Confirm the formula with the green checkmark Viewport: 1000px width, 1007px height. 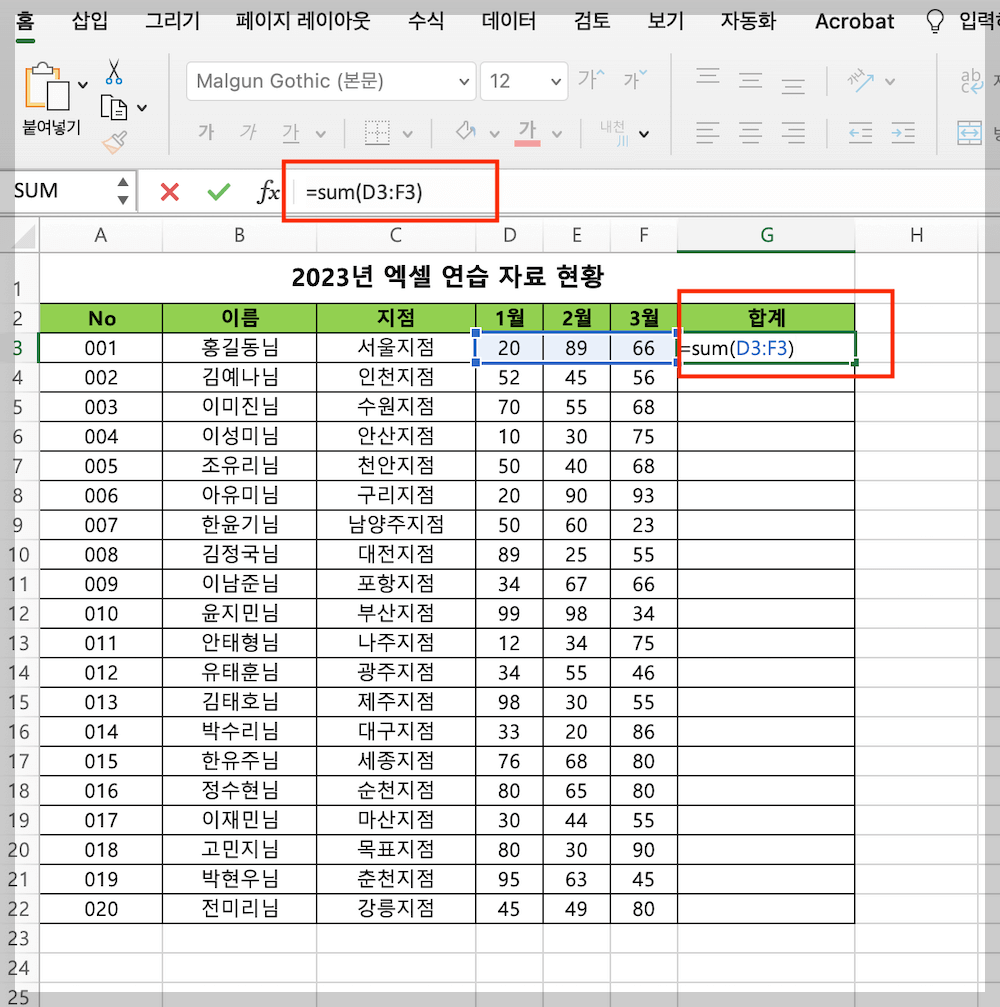(x=219, y=191)
